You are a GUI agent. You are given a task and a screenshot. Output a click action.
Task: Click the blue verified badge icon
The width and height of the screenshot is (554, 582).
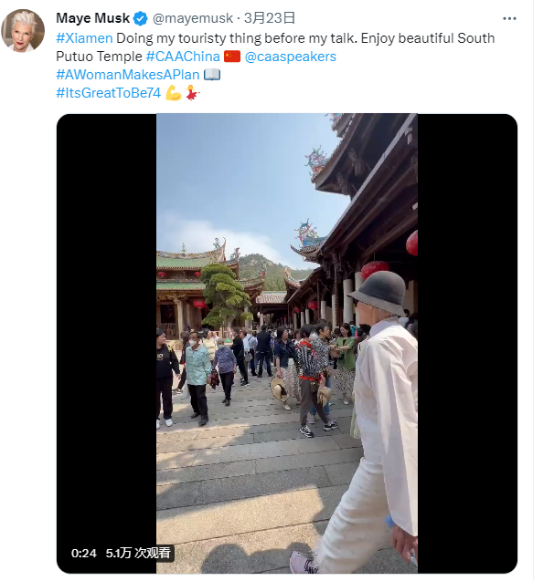click(141, 19)
